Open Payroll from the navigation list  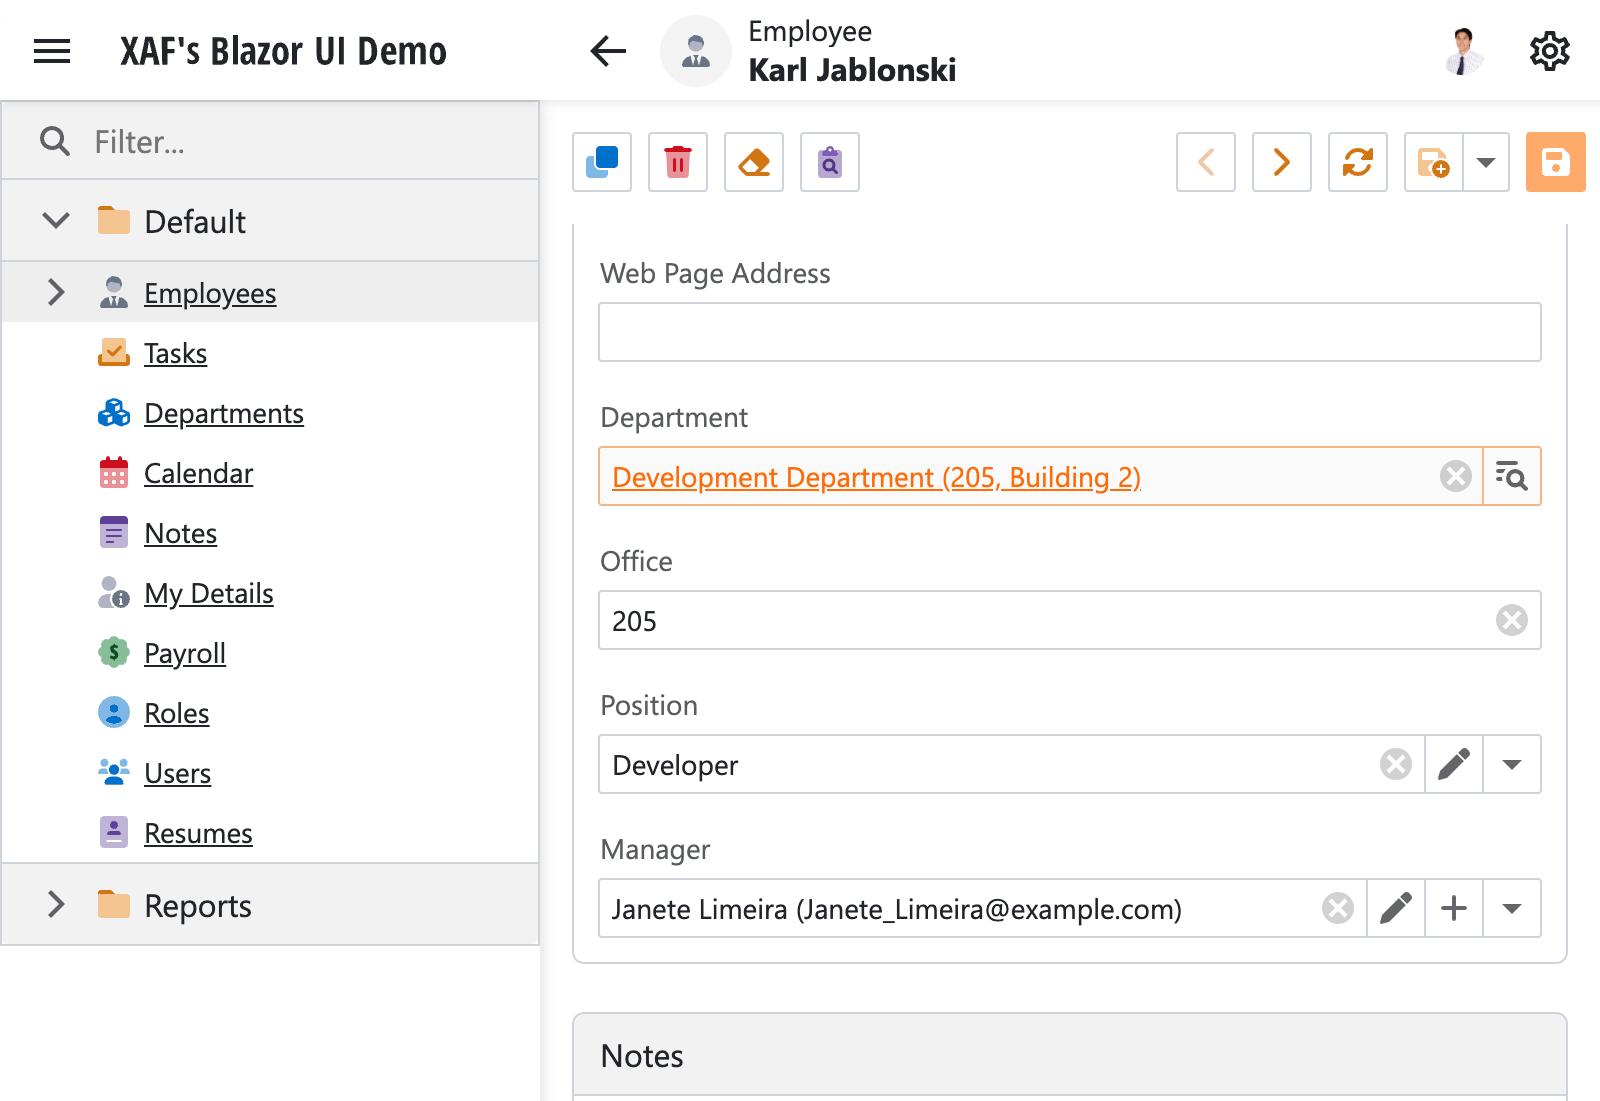pyautogui.click(x=185, y=653)
